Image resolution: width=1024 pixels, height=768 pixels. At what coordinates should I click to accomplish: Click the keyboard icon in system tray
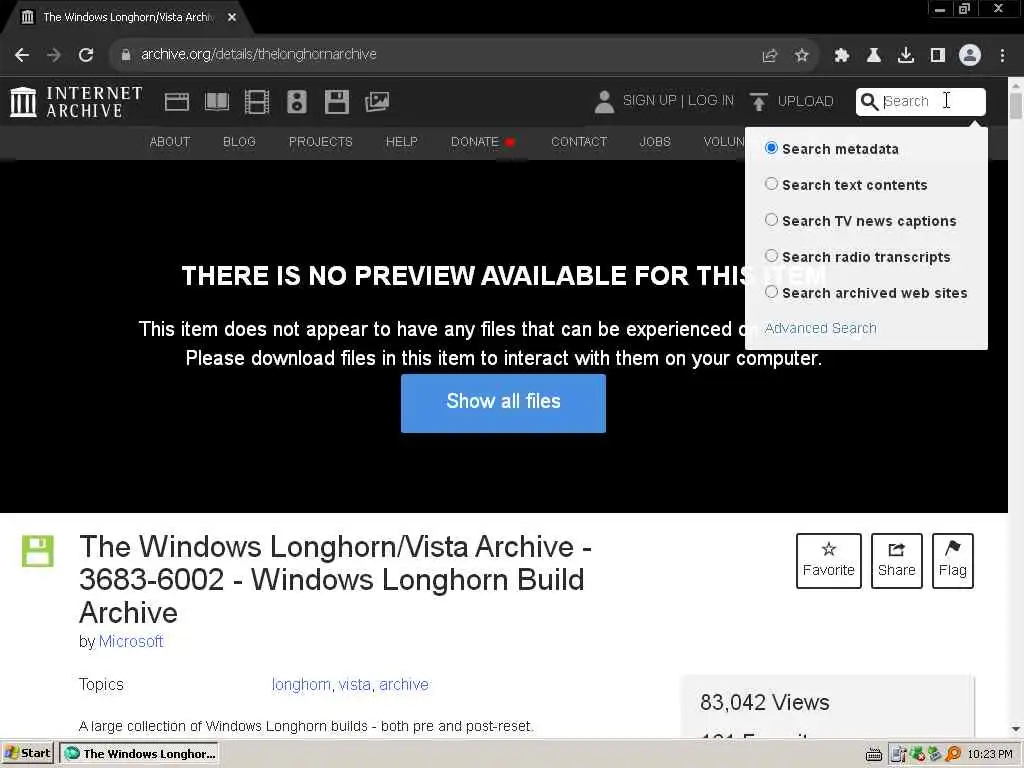[874, 754]
